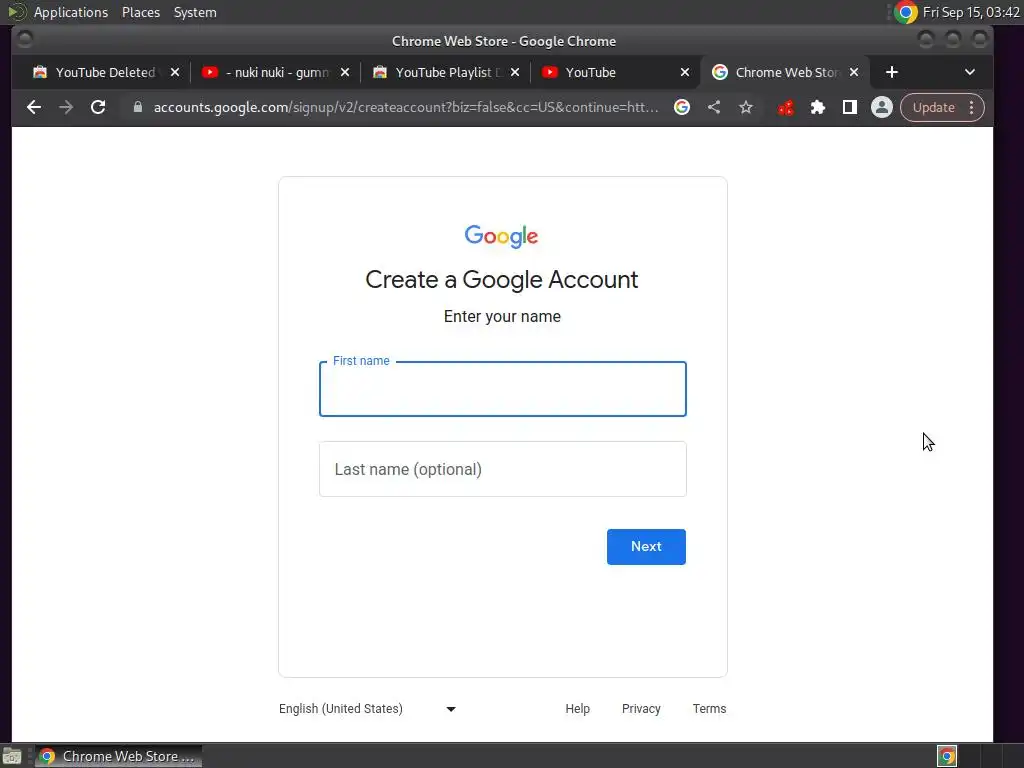Close the YouTube Deleted tab
This screenshot has width=1024, height=768.
coord(174,72)
